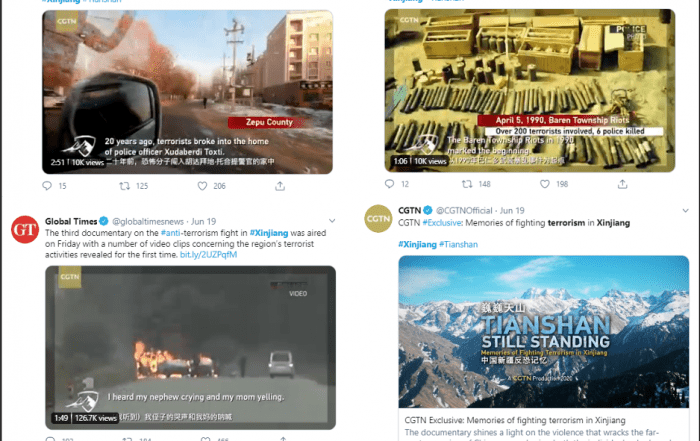
Task: Share the Baren Township Riots tweet
Action: (x=622, y=183)
